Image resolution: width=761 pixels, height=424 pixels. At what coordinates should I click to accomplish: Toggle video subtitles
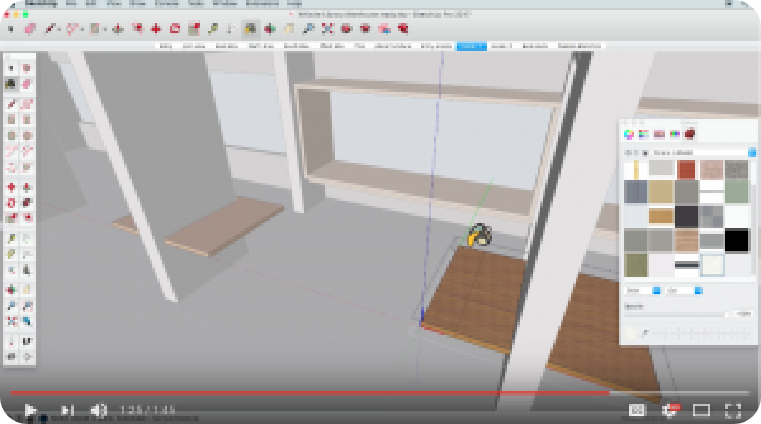(637, 410)
